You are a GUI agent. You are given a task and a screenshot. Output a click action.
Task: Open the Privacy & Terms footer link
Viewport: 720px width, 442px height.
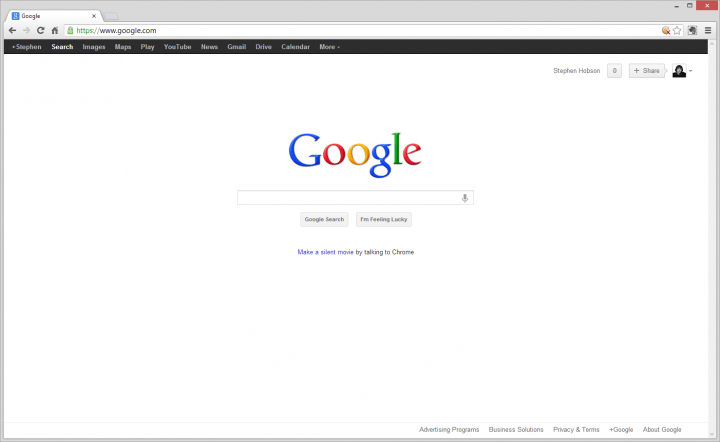click(x=576, y=430)
